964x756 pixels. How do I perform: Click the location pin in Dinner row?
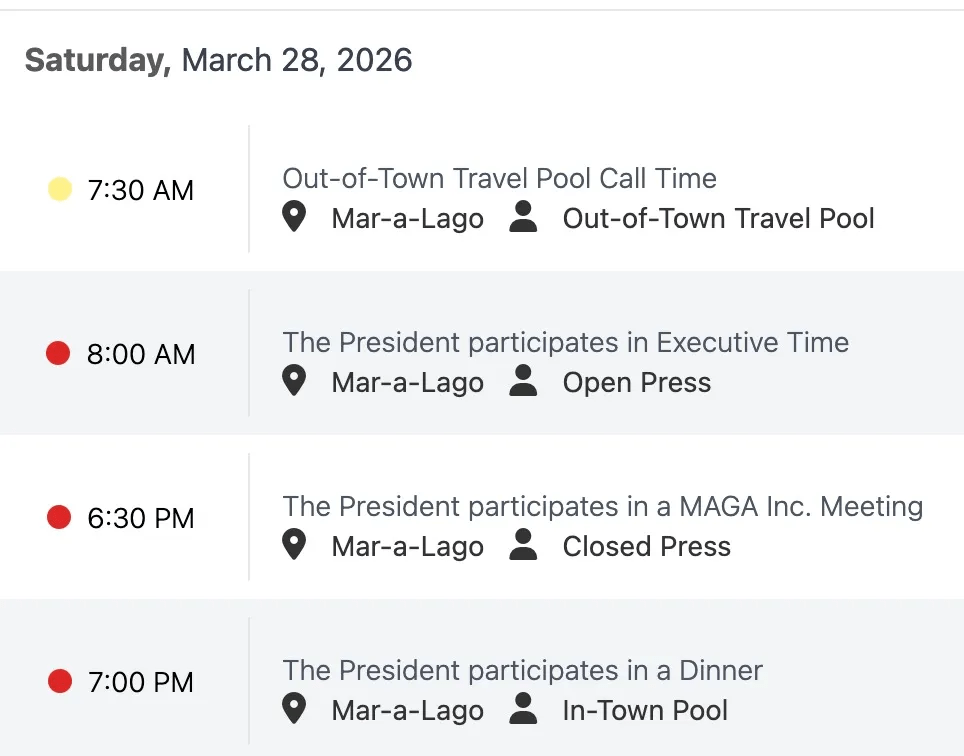coord(293,709)
